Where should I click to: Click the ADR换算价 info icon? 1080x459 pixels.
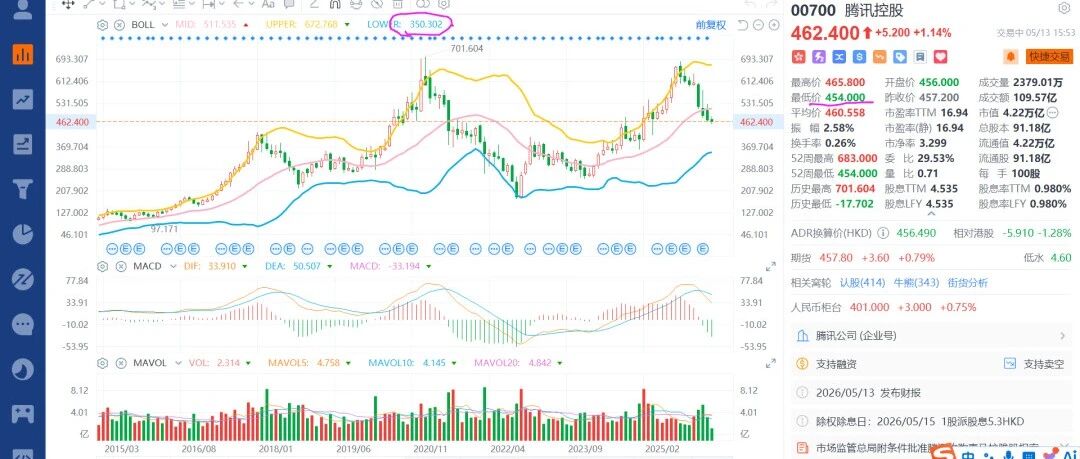(883, 233)
